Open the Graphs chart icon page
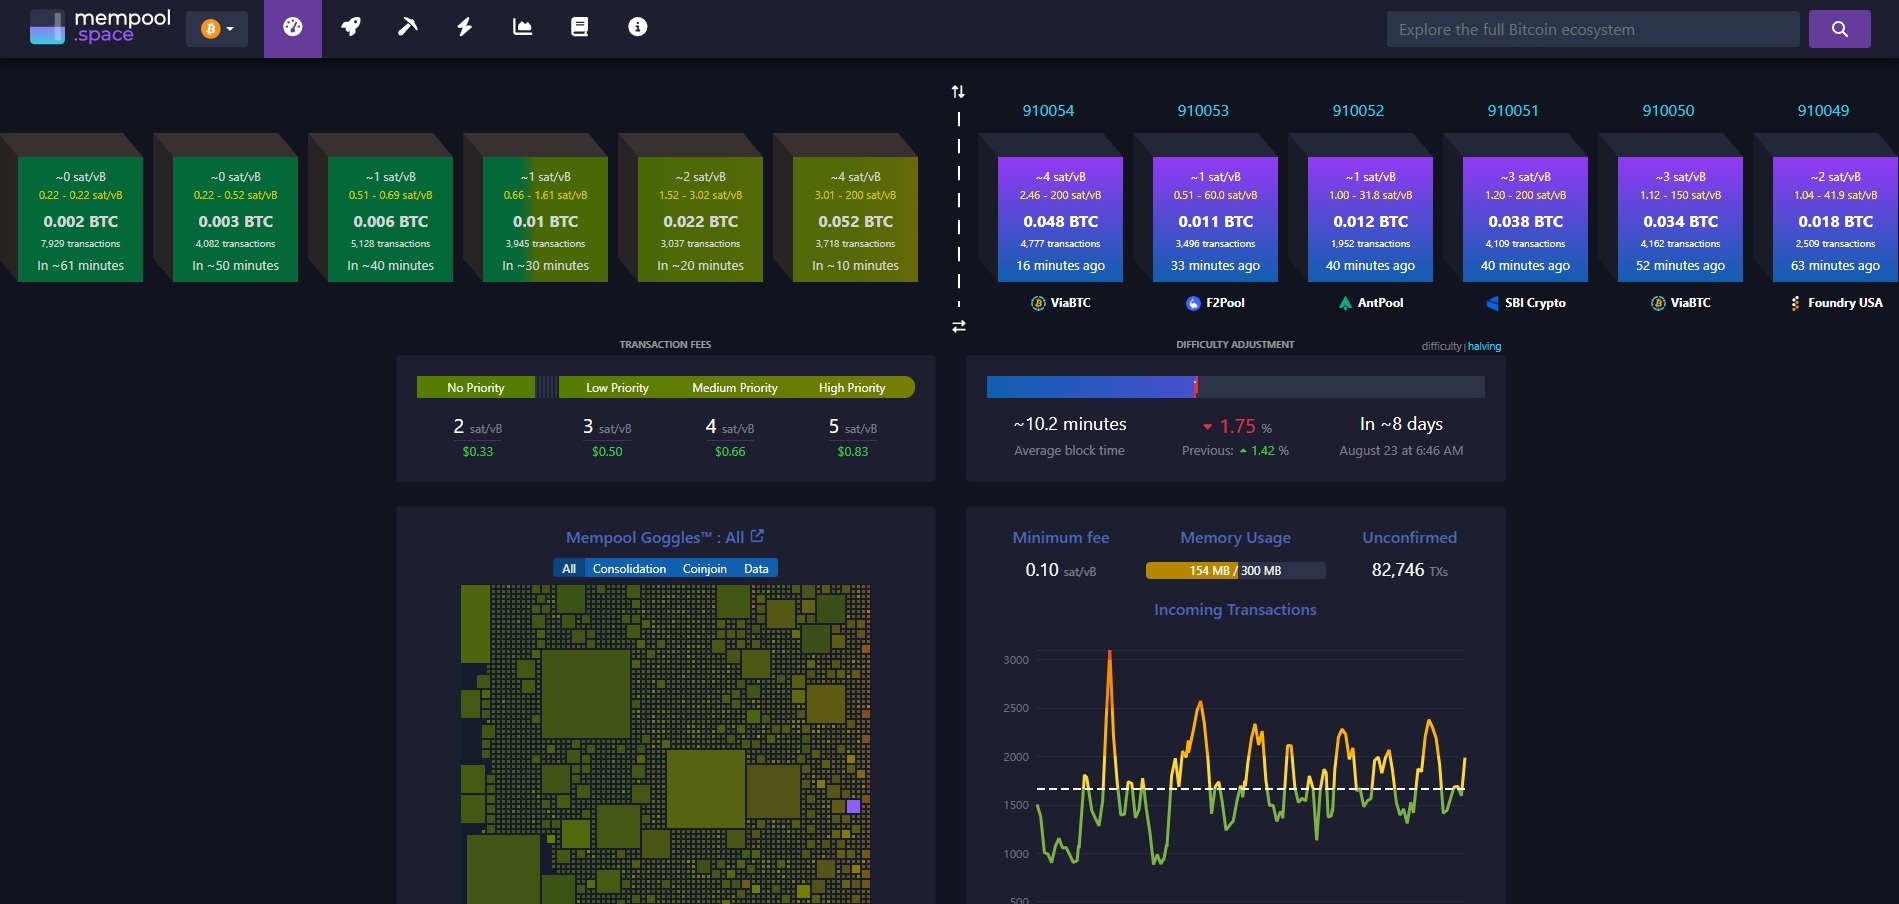 point(522,28)
